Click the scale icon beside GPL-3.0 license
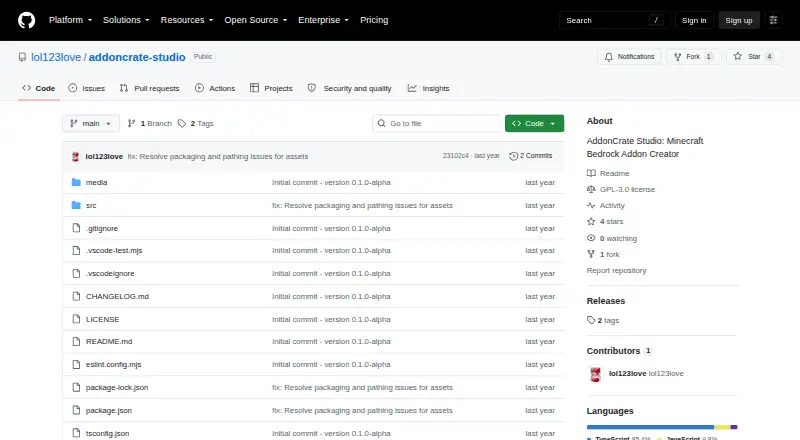The image size is (800, 440). [x=591, y=189]
